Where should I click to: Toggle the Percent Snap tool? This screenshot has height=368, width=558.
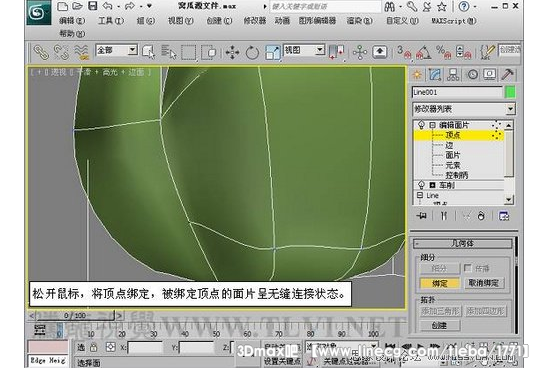[x=443, y=52]
